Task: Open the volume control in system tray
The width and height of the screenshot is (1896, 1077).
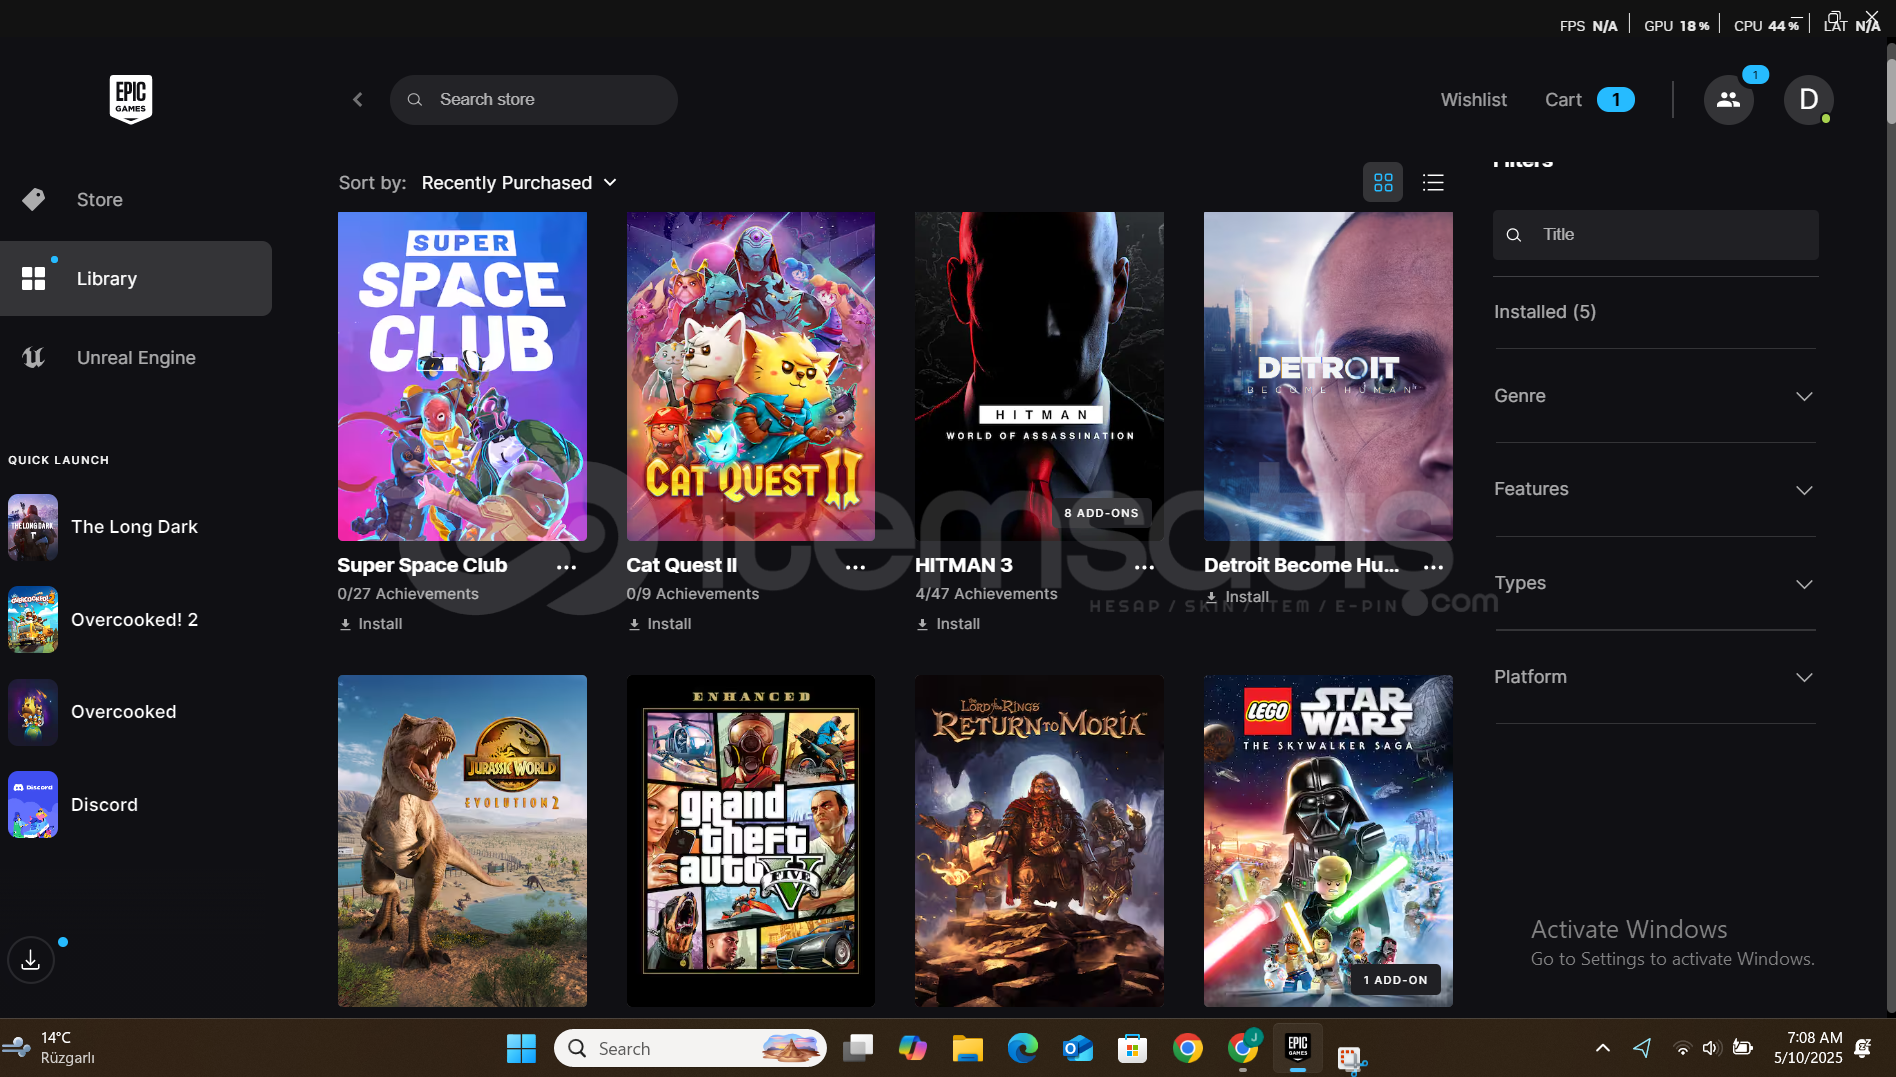Action: (1711, 1048)
